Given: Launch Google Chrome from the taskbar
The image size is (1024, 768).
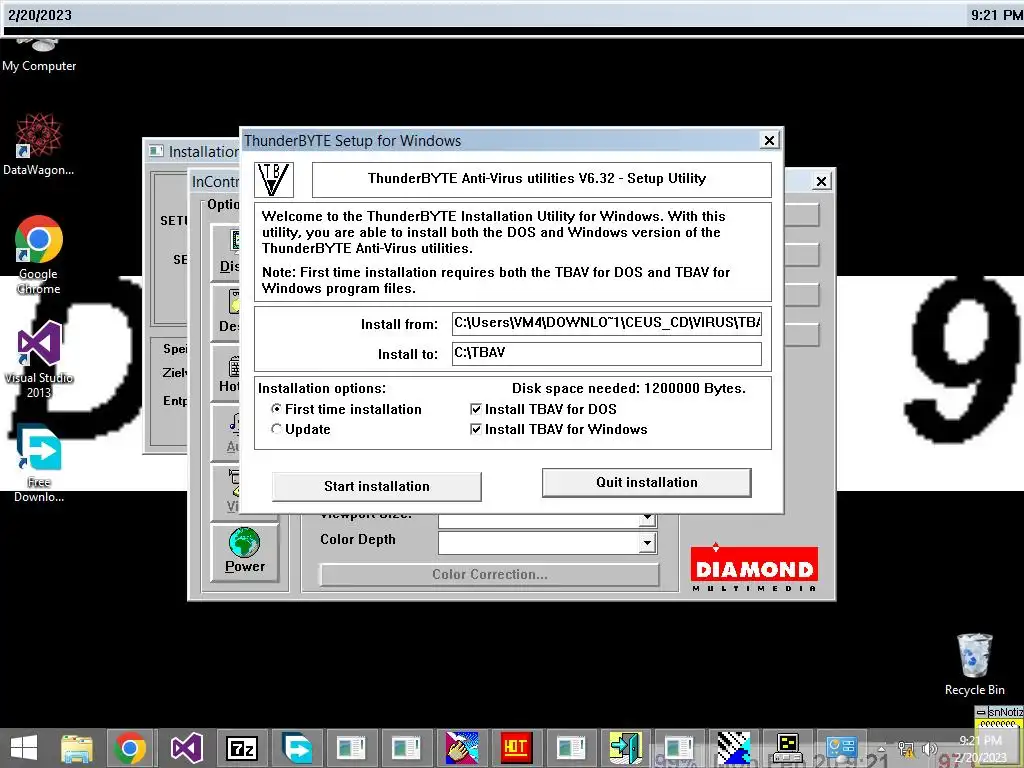Looking at the screenshot, I should coord(130,748).
